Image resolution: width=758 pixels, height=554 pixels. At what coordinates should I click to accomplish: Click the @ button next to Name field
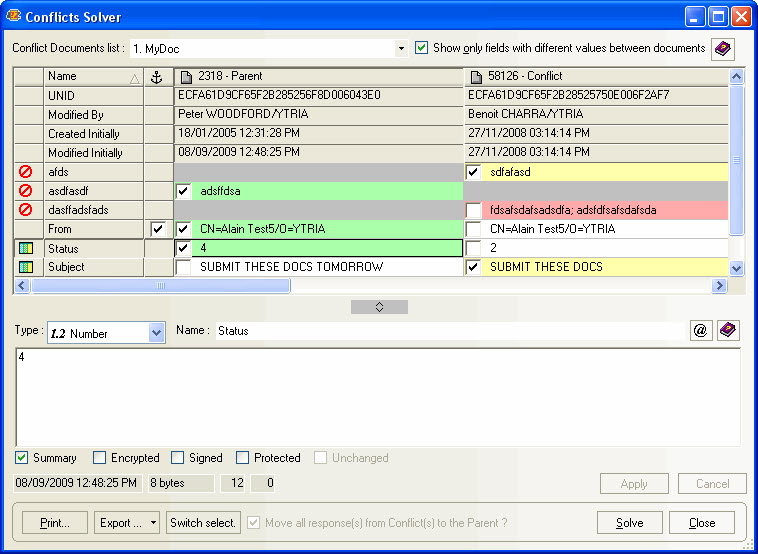(x=700, y=331)
